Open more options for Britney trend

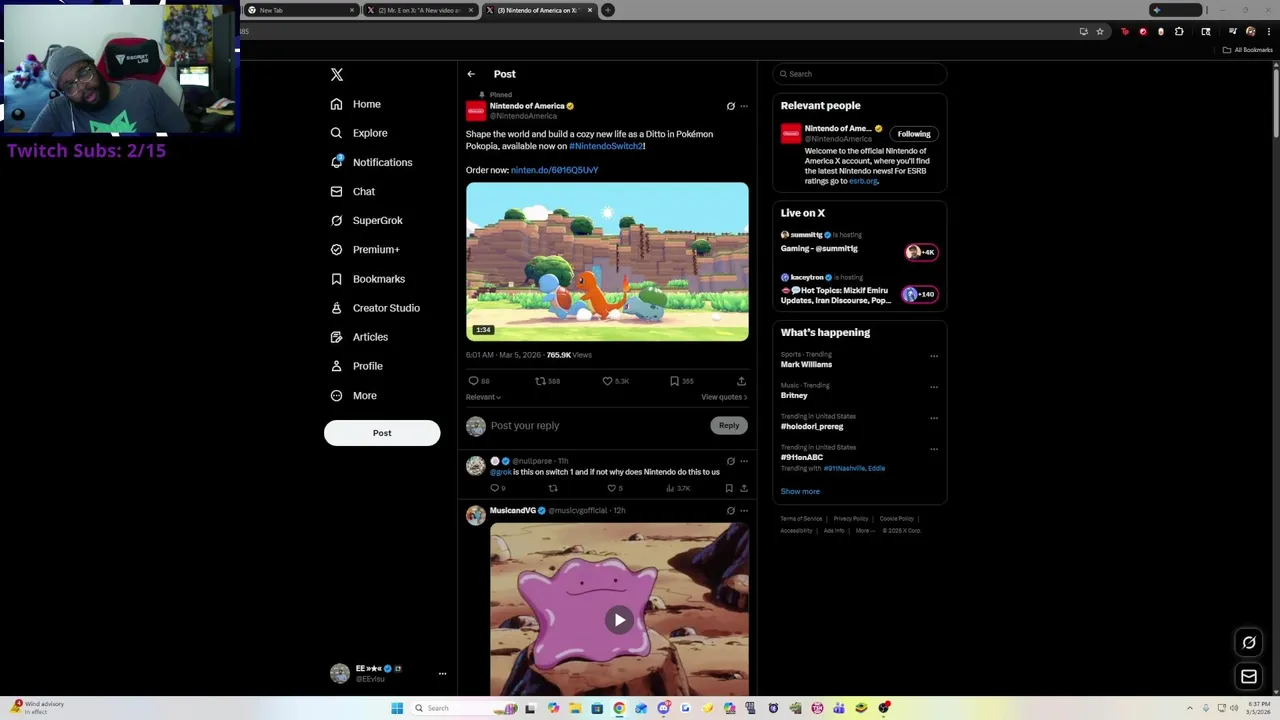(x=934, y=387)
